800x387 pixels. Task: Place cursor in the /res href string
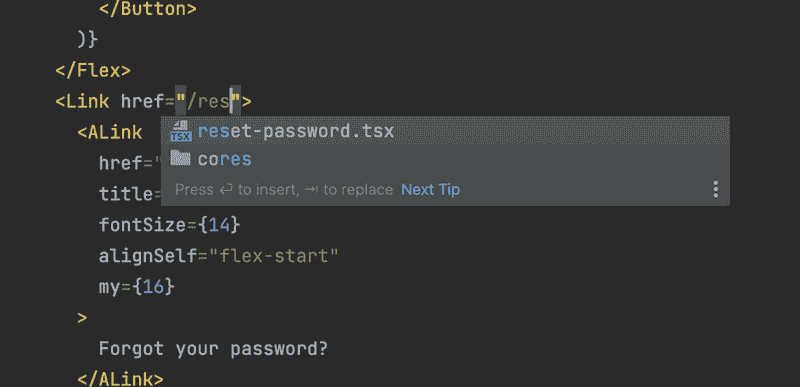(x=208, y=102)
